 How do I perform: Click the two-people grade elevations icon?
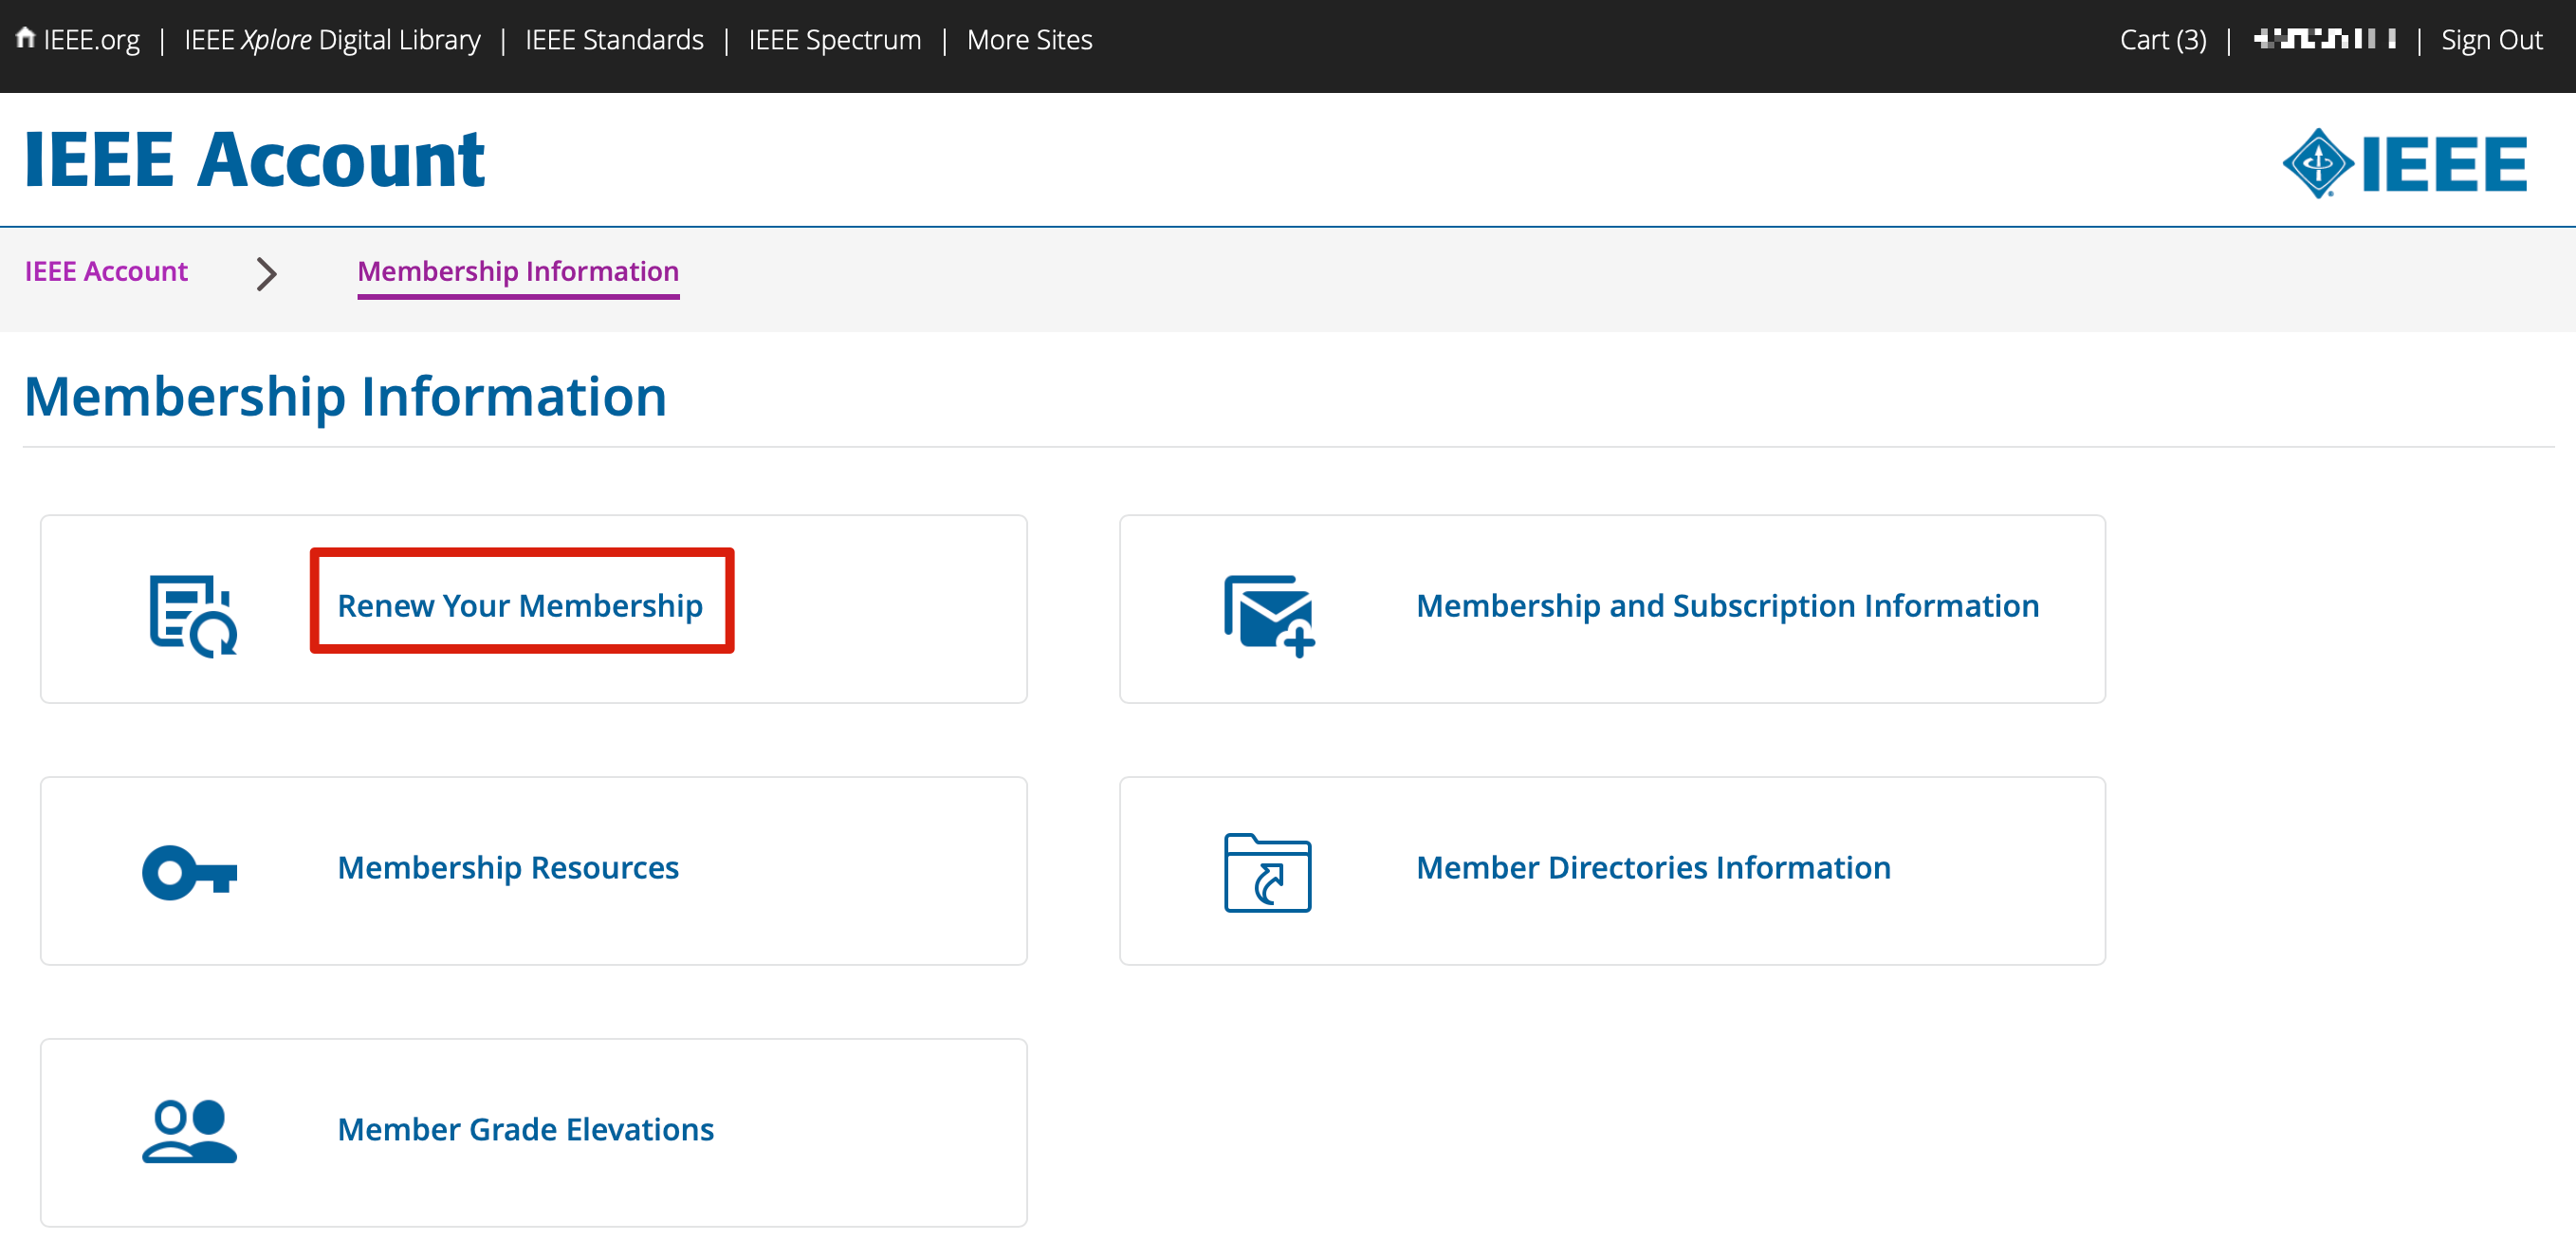tap(189, 1131)
